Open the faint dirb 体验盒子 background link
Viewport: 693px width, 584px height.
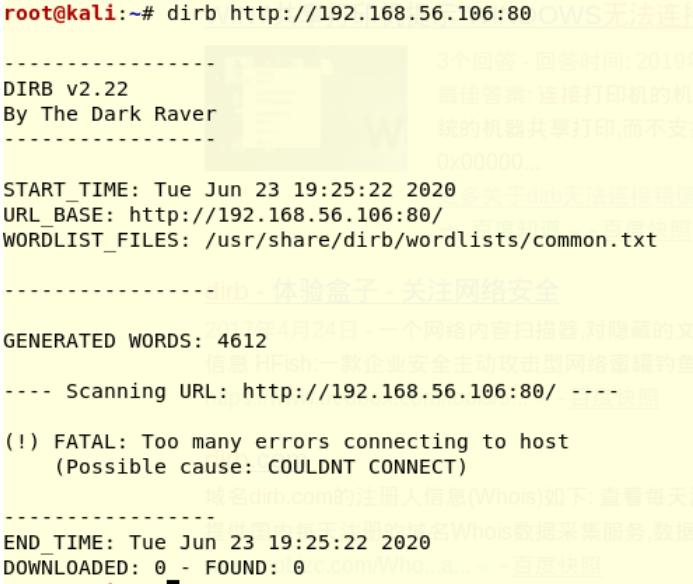382,291
